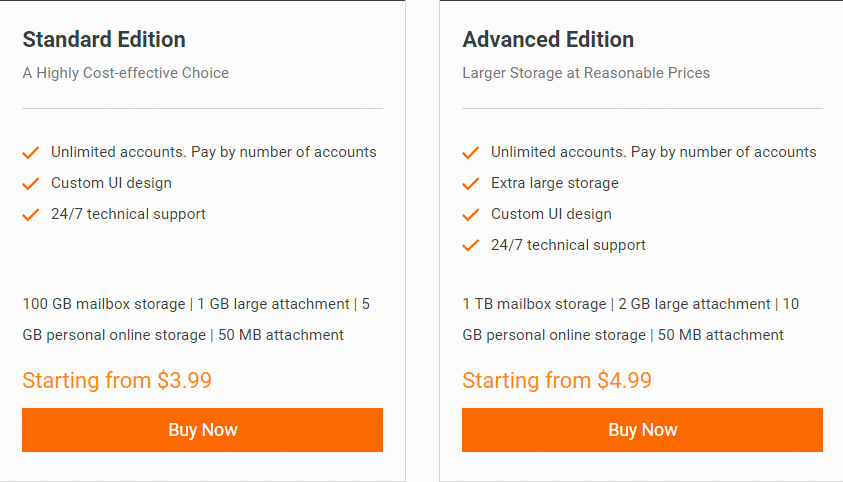Click Buy Now for Standard Edition

click(x=202, y=430)
